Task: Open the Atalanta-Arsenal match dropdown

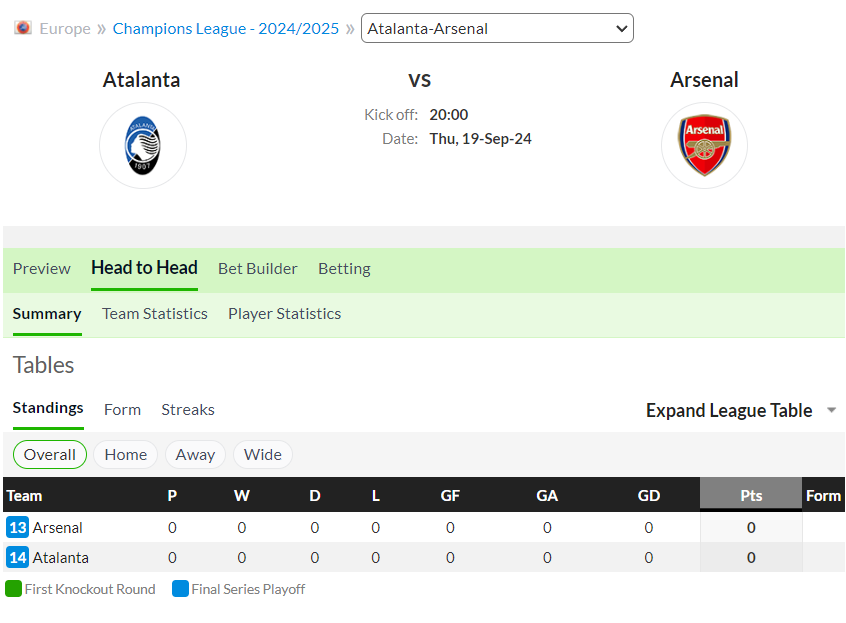Action: pos(497,28)
